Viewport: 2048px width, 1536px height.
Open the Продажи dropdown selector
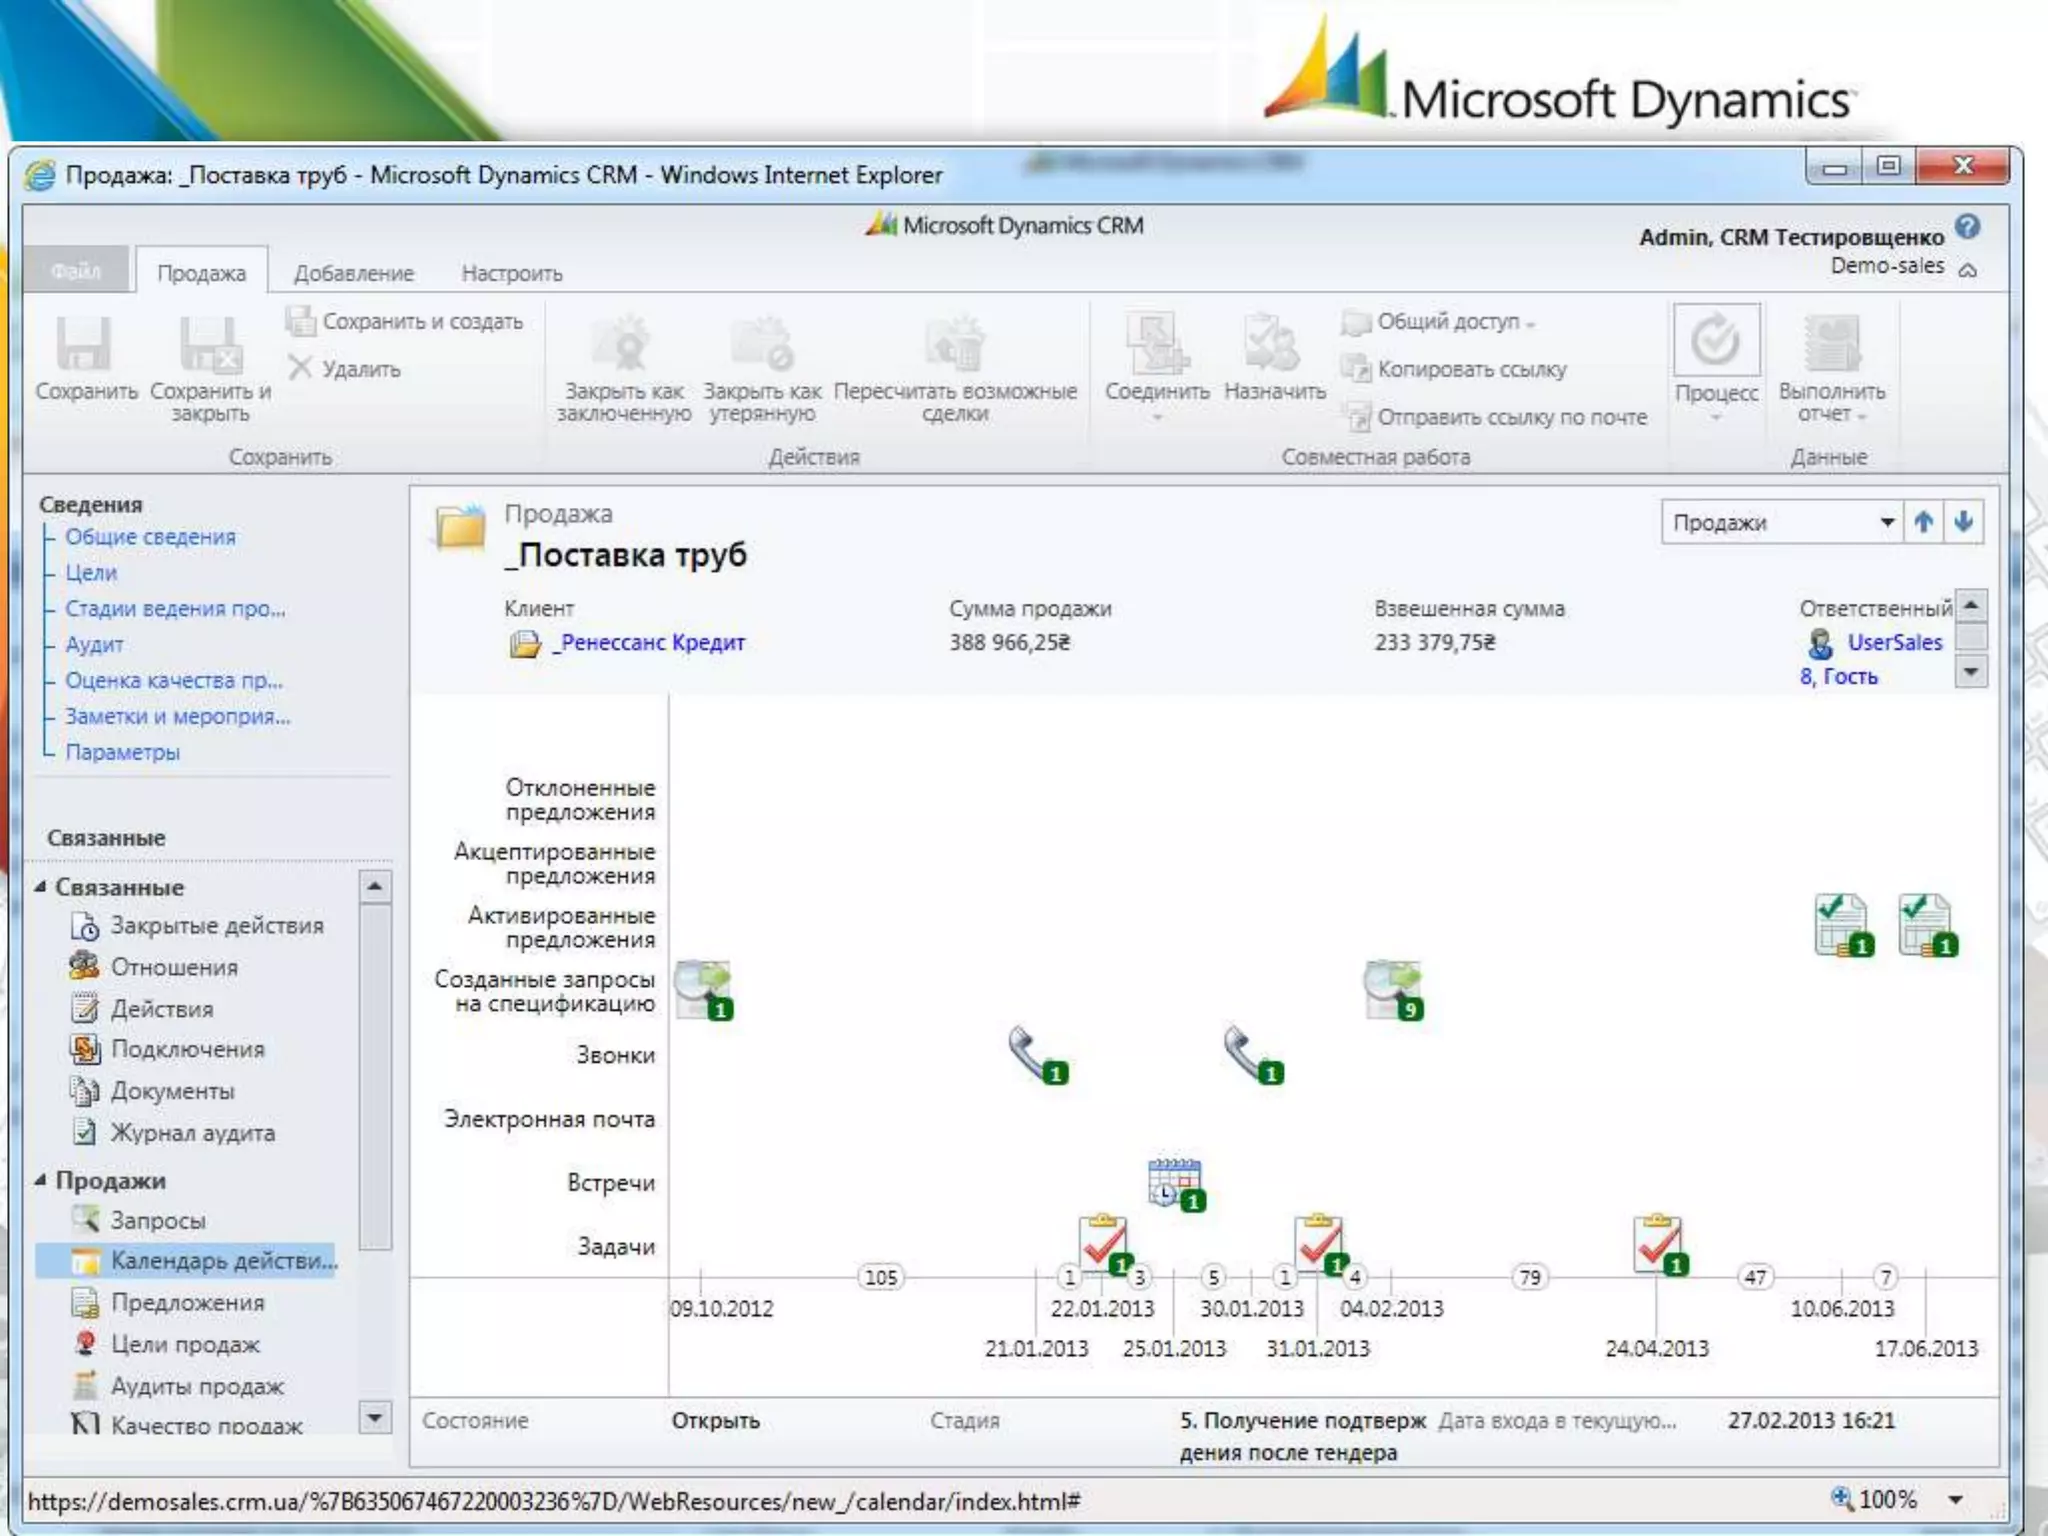point(1886,522)
